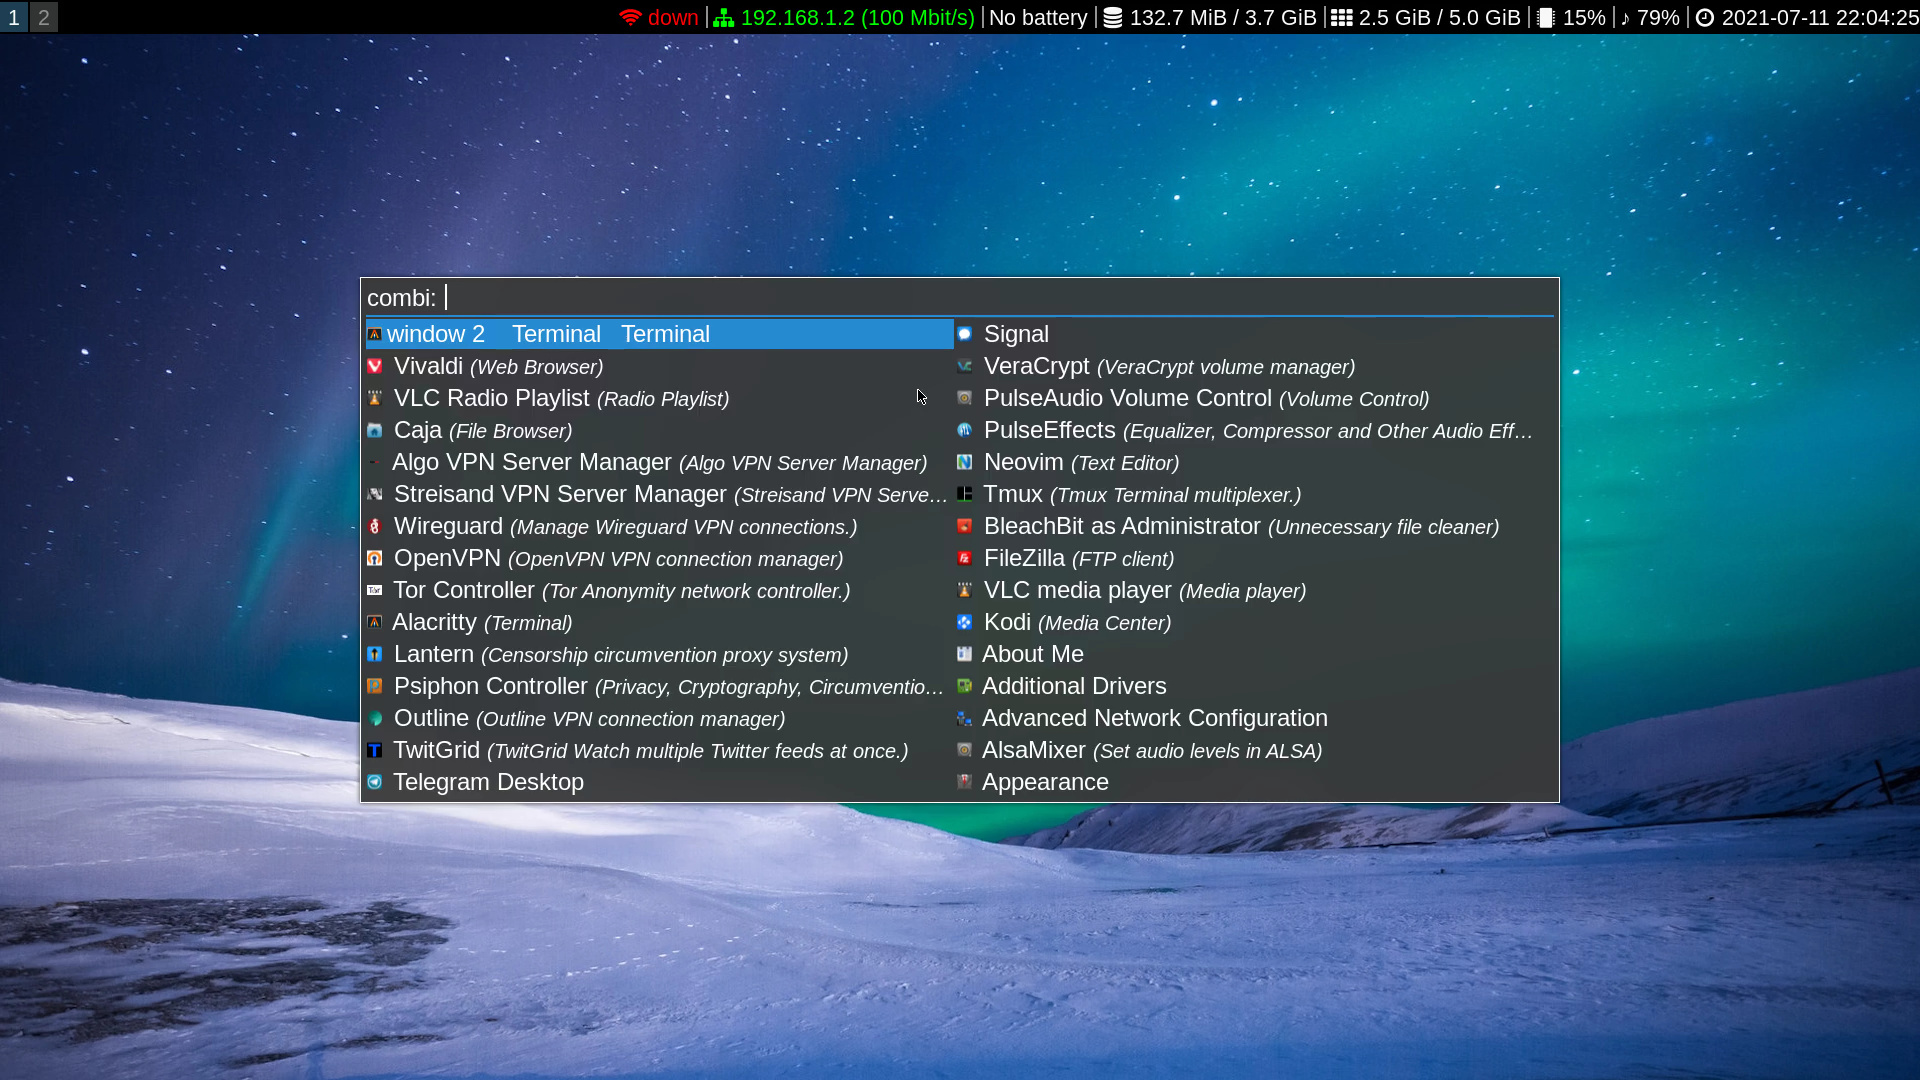1920x1080 pixels.
Task: Click the Psiphon Controller icon
Action: click(x=375, y=686)
